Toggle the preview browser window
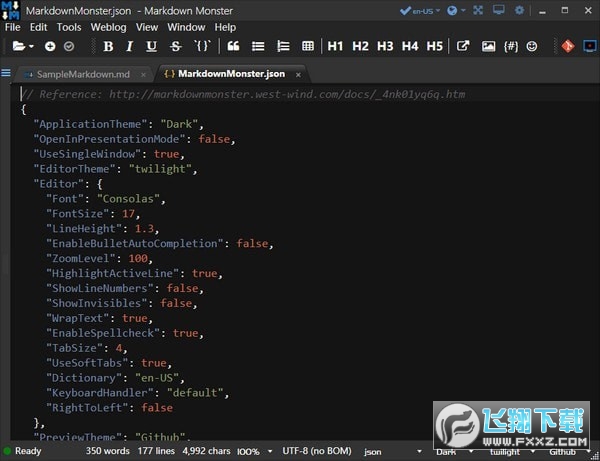 point(590,46)
